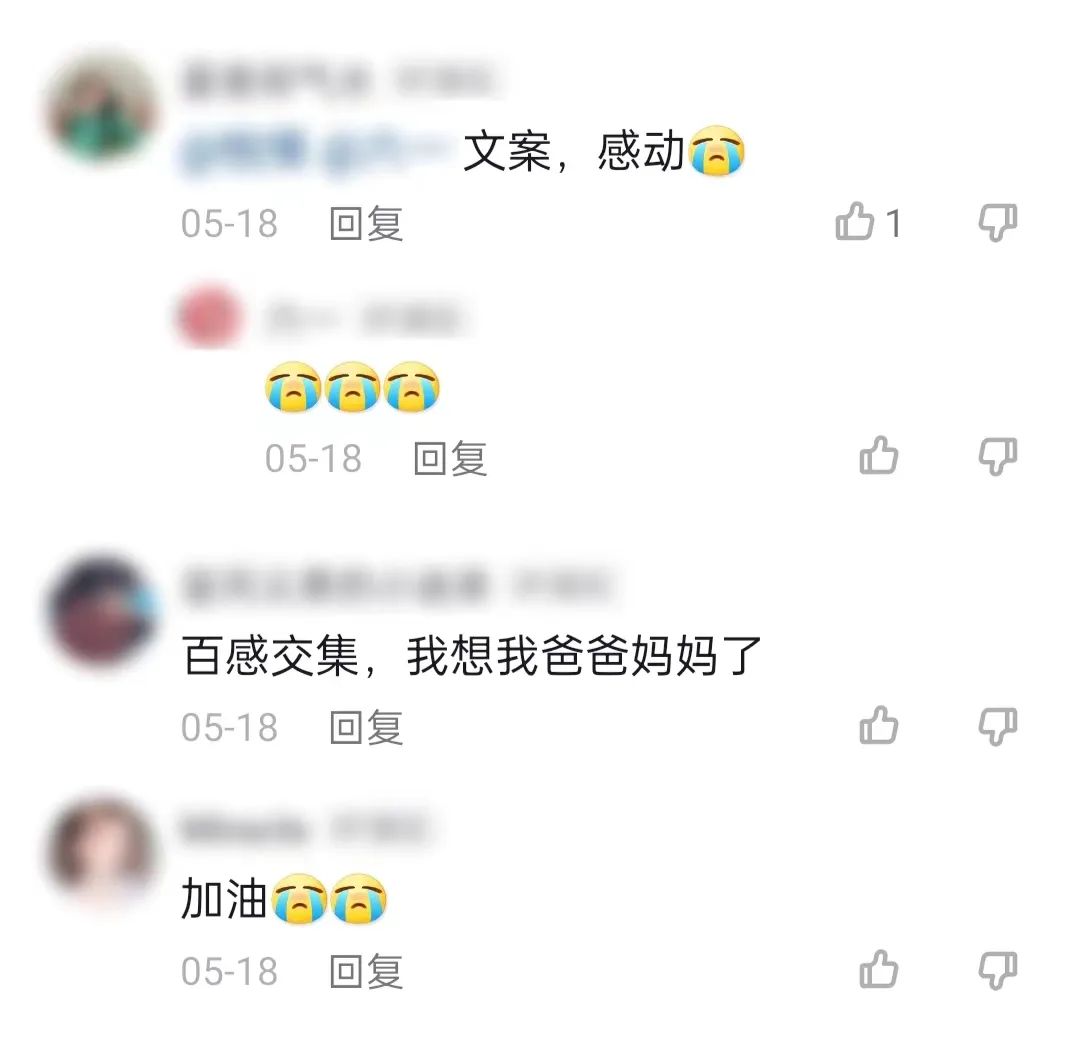
Task: Dislike the '加油' comment
Action: click(x=997, y=970)
